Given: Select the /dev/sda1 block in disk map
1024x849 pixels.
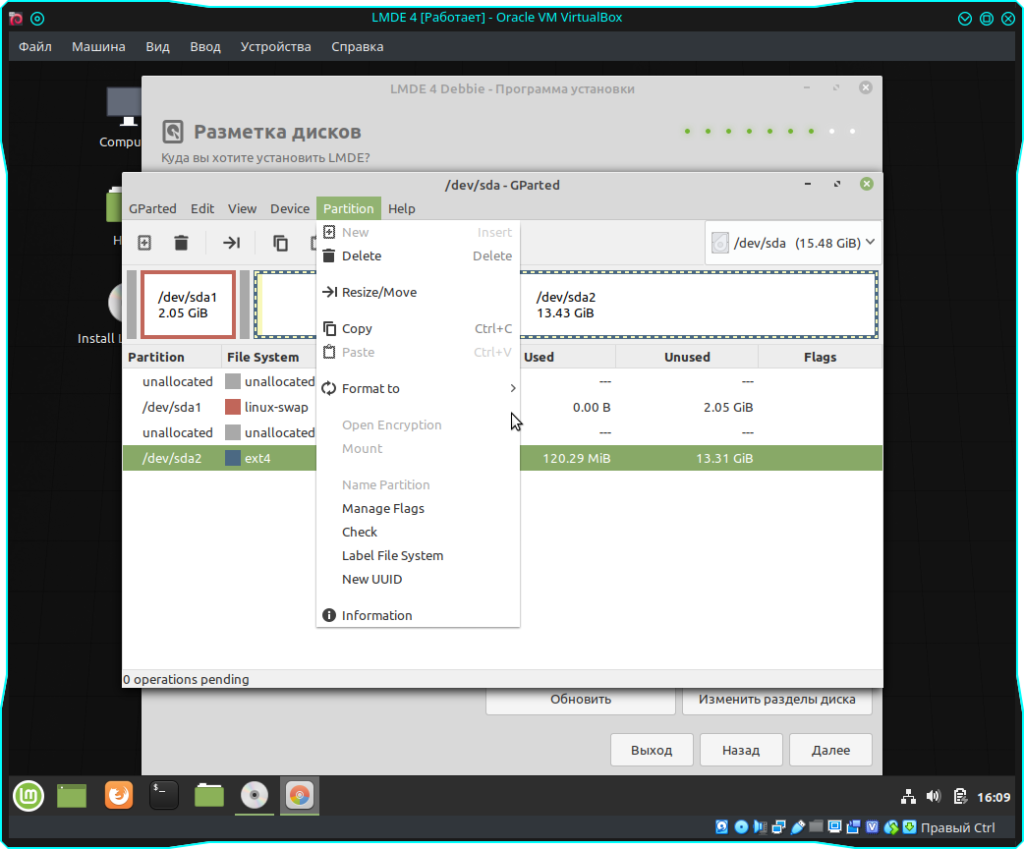Looking at the screenshot, I should pyautogui.click(x=188, y=305).
